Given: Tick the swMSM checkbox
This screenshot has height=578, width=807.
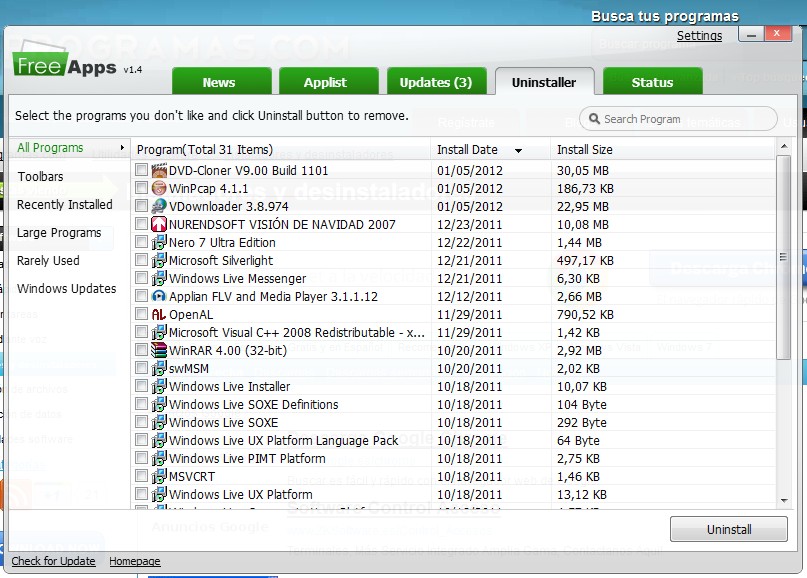Looking at the screenshot, I should 141,368.
